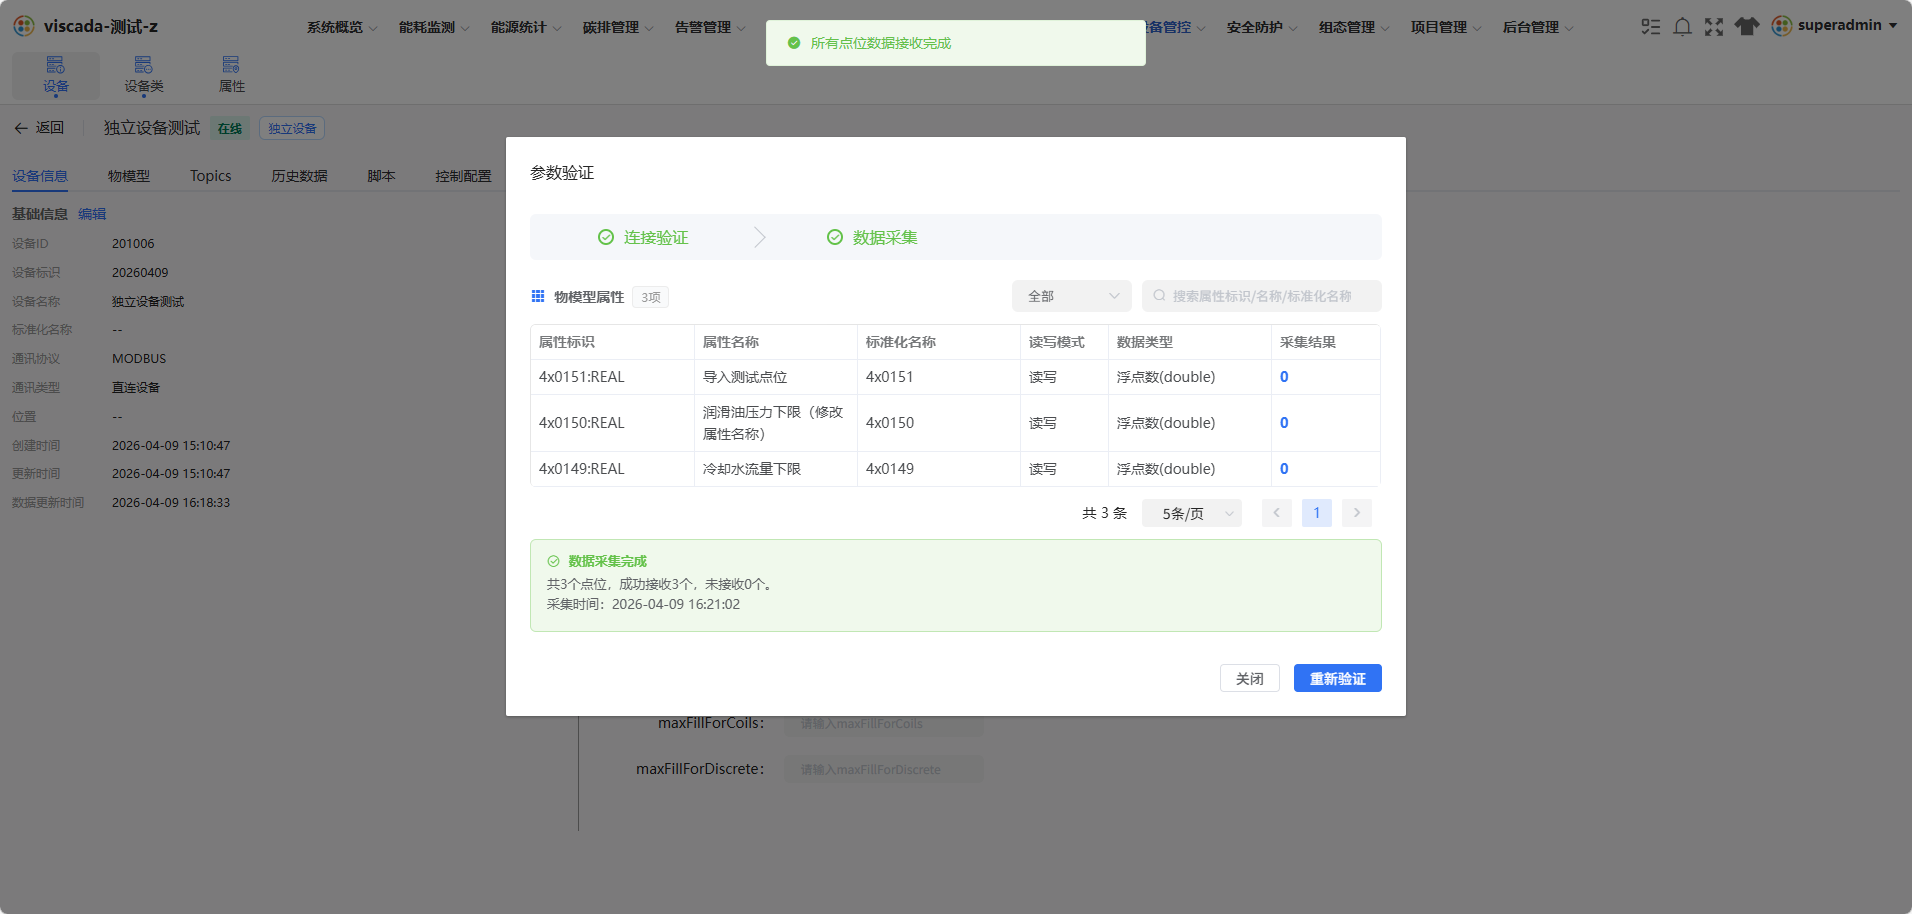Image resolution: width=1912 pixels, height=914 pixels.
Task: Click the 共 3 条 total text
Action: [x=1104, y=513]
